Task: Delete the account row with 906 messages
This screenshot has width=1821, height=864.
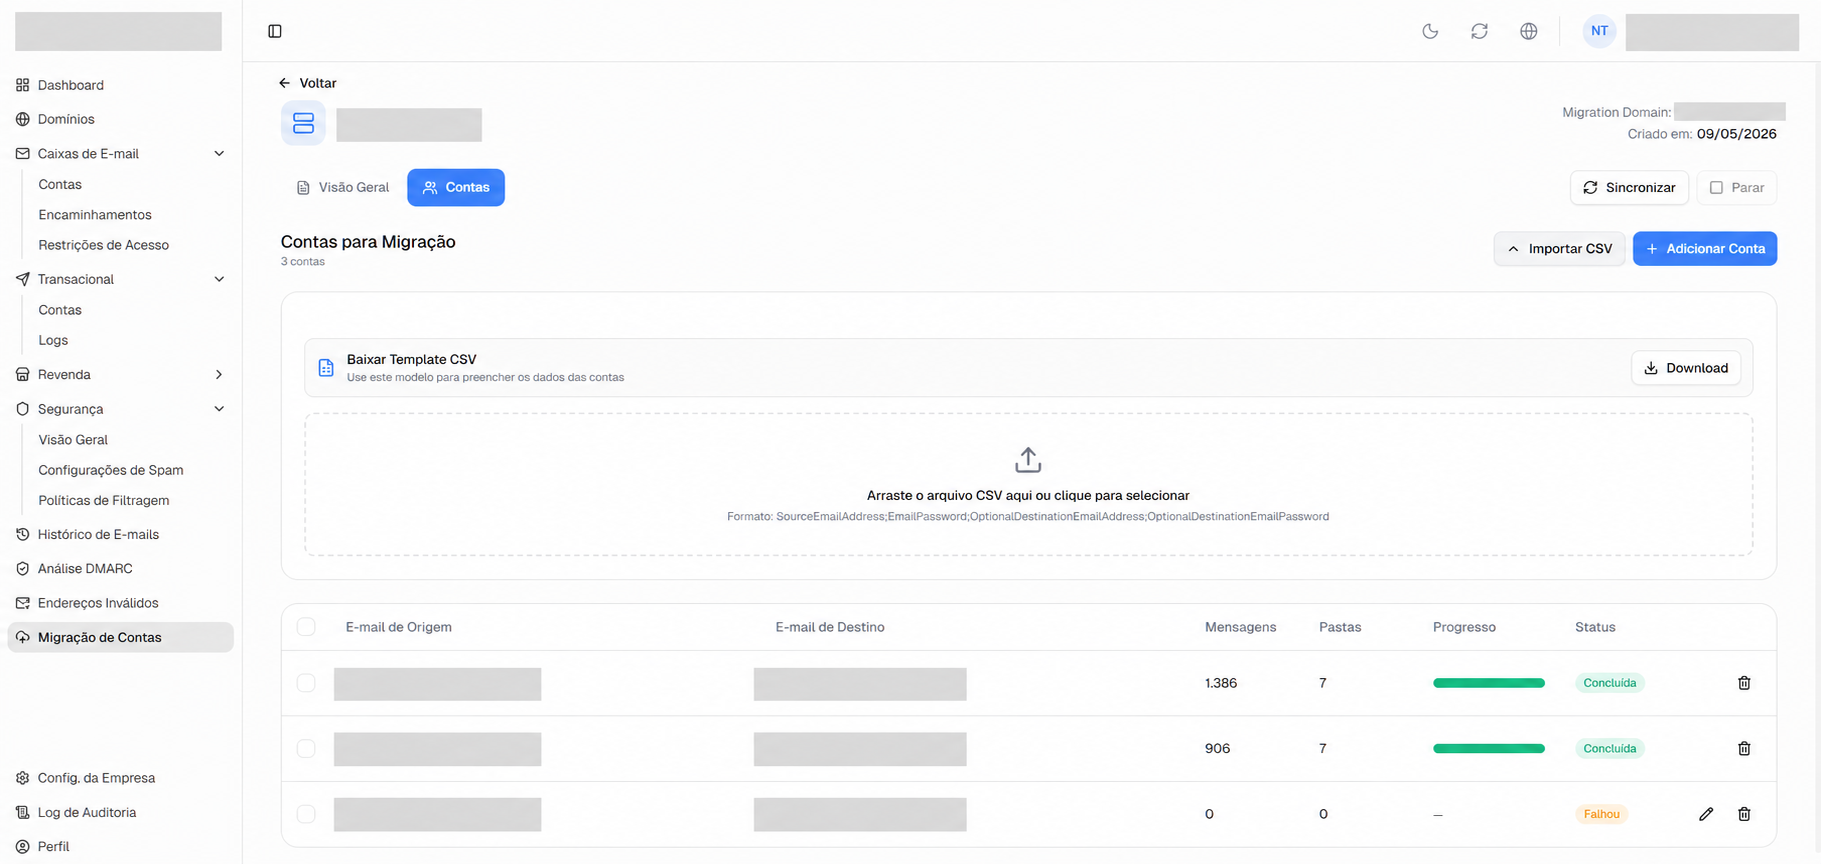Action: tap(1744, 748)
